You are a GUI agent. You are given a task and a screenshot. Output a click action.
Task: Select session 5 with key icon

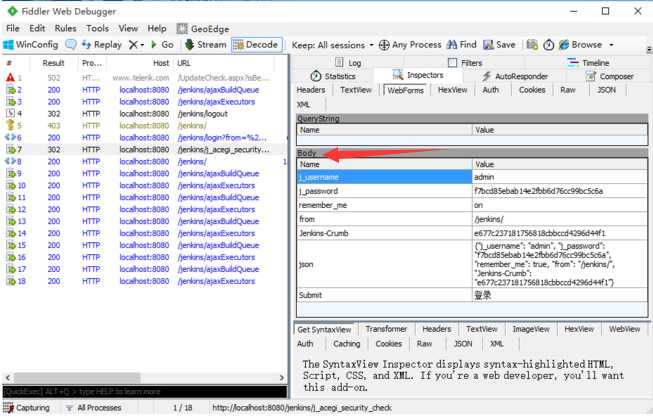144,126
